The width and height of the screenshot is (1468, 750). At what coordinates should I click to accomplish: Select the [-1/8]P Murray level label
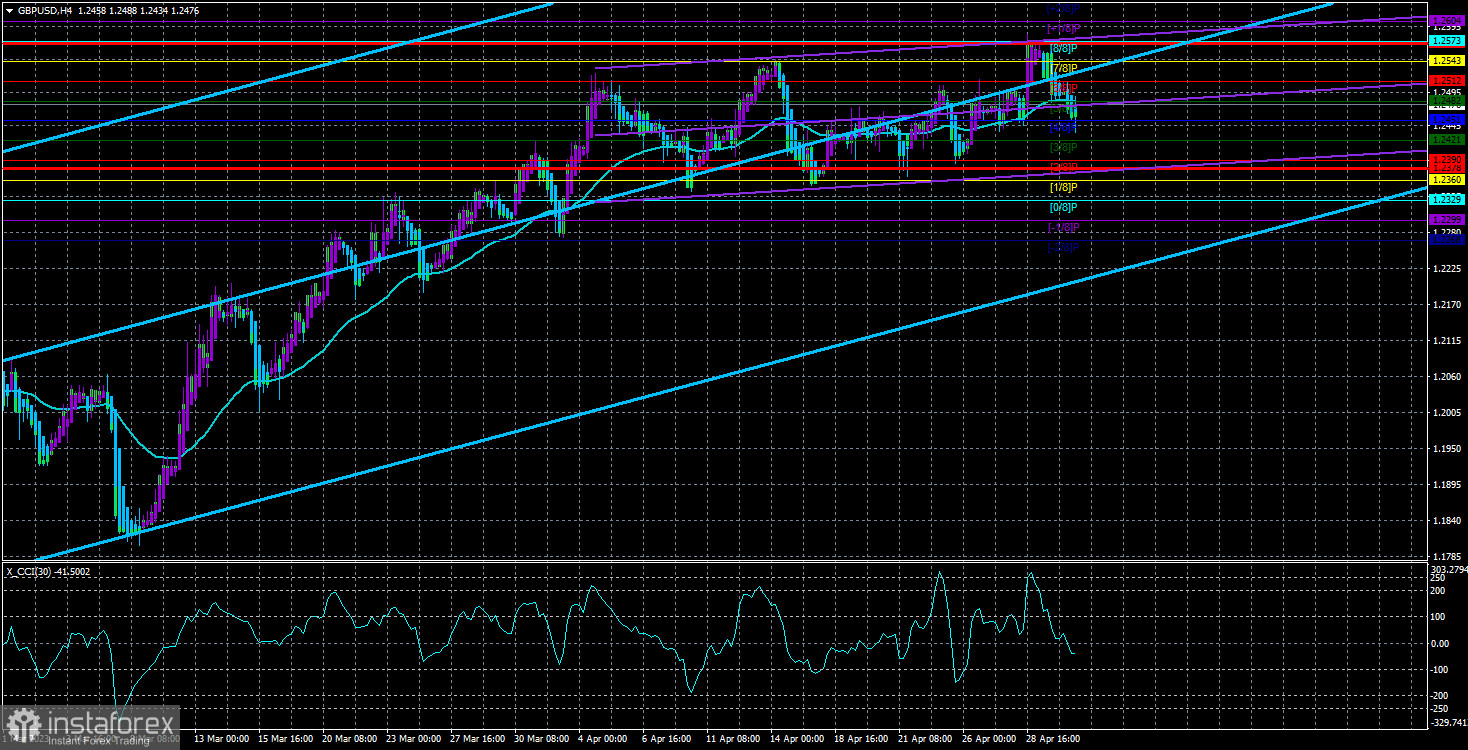[1063, 228]
